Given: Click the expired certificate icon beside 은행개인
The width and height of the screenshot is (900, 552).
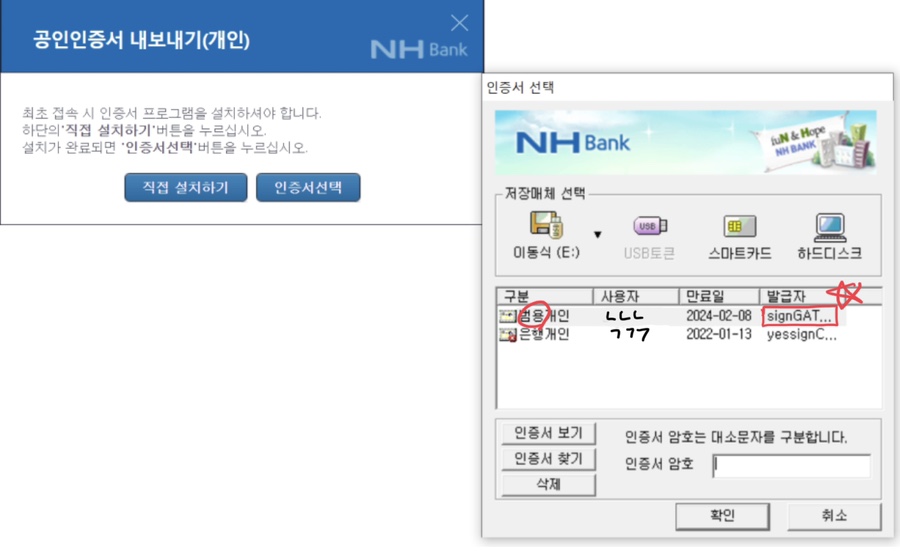Looking at the screenshot, I should click(507, 335).
